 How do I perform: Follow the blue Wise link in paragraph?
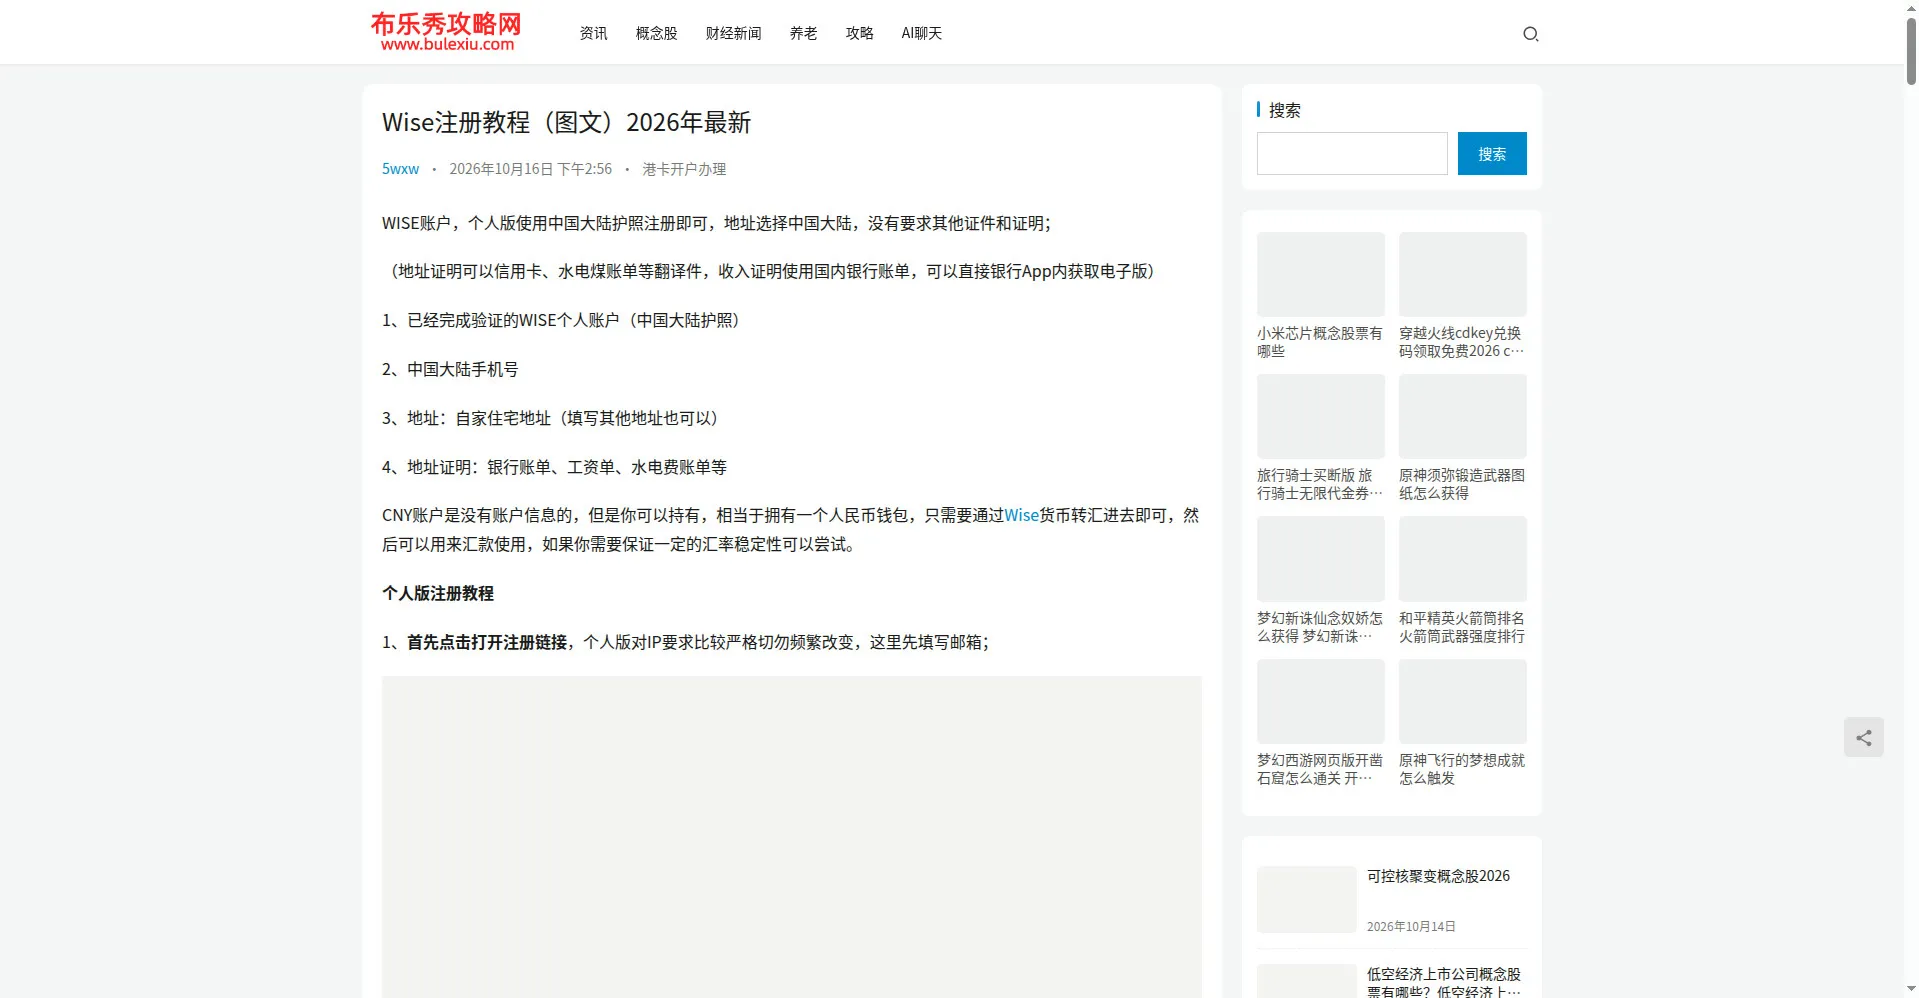coord(1021,515)
